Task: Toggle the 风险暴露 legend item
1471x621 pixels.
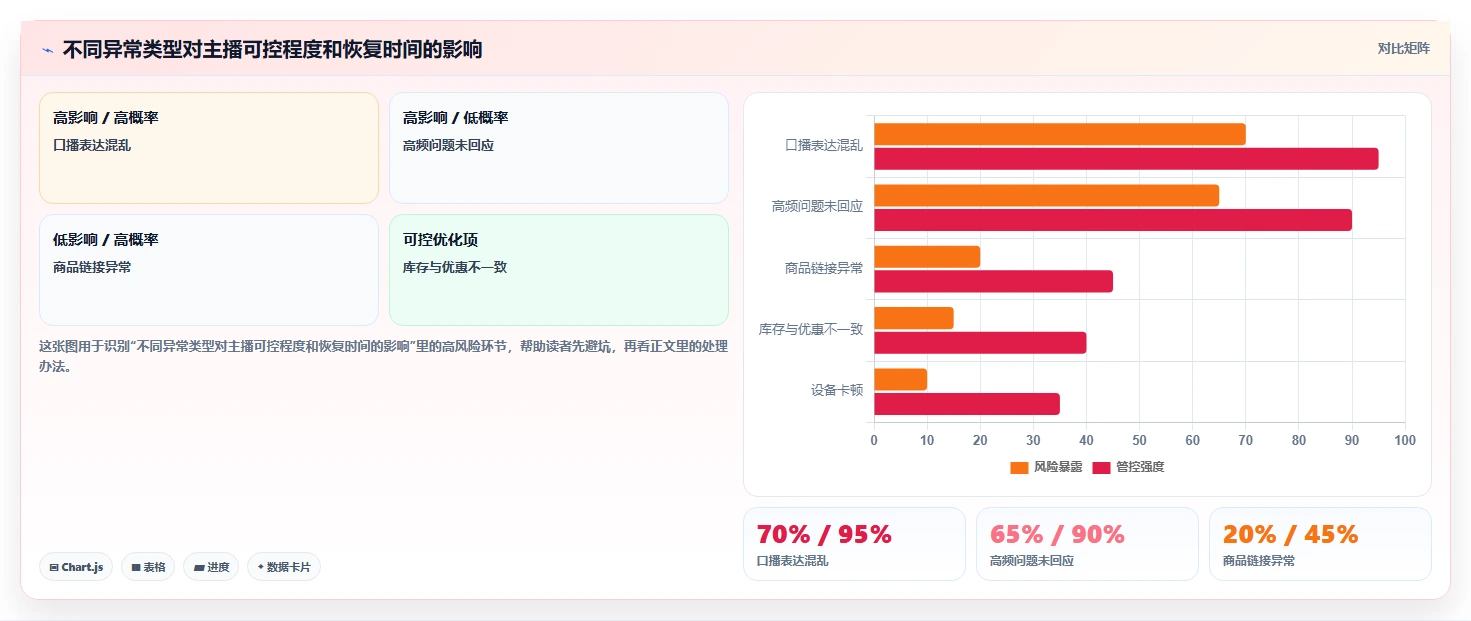Action: point(1046,467)
